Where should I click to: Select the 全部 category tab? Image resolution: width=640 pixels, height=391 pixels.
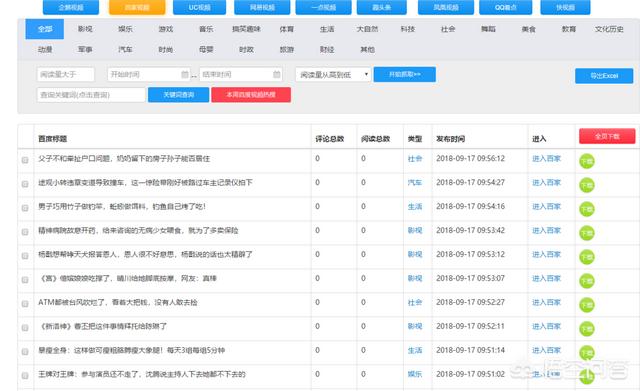coord(44,29)
